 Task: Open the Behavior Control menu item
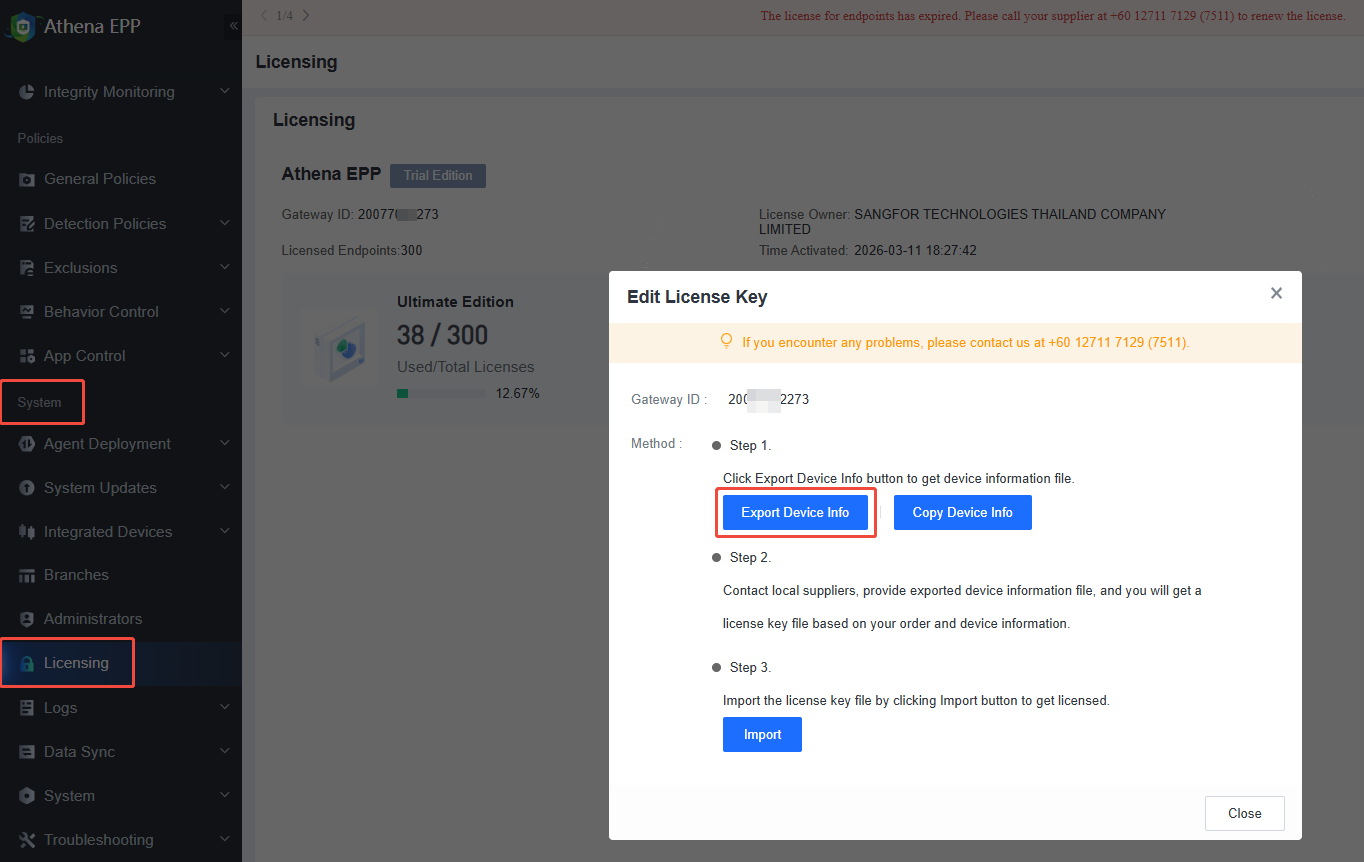pyautogui.click(x=121, y=312)
